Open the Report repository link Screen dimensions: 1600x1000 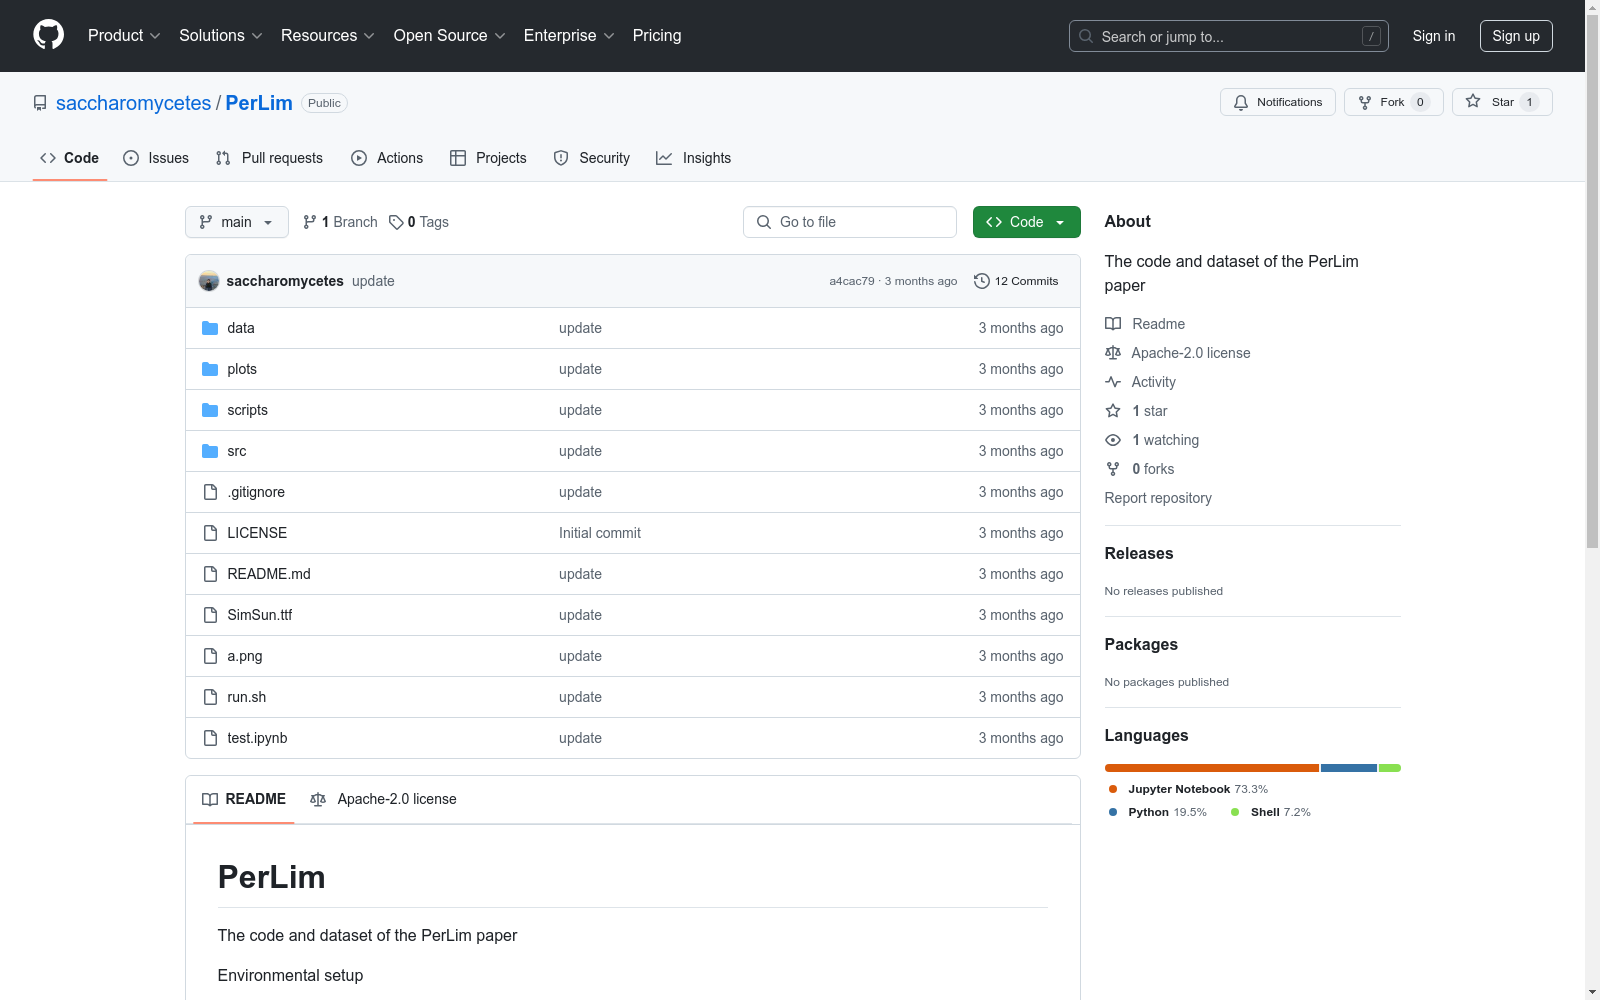[1158, 498]
